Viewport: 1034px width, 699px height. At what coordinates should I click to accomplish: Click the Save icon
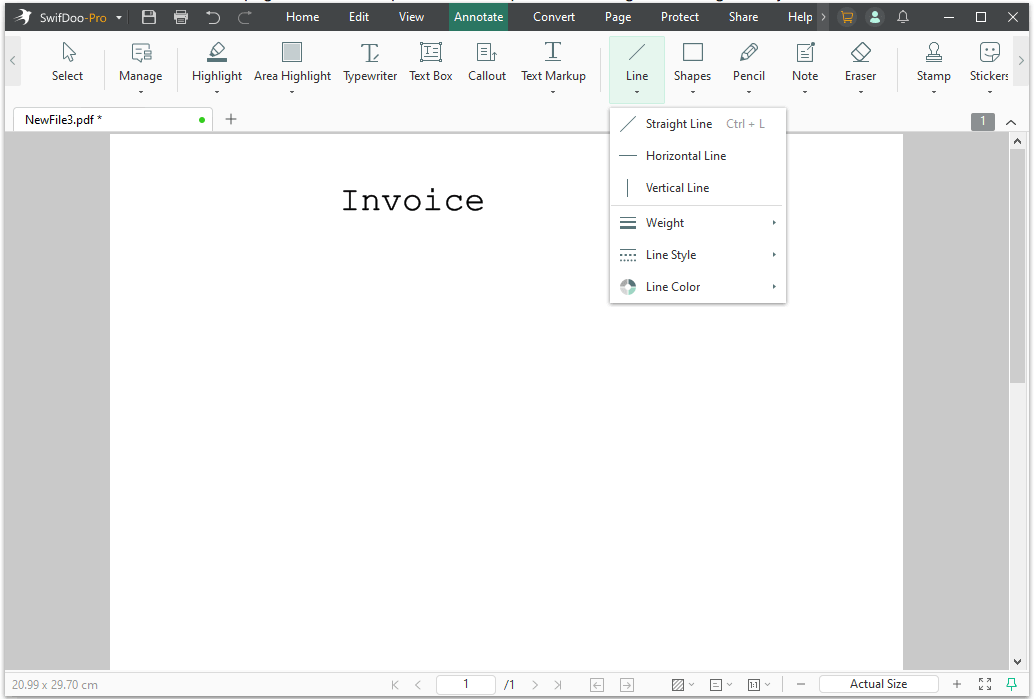[149, 16]
